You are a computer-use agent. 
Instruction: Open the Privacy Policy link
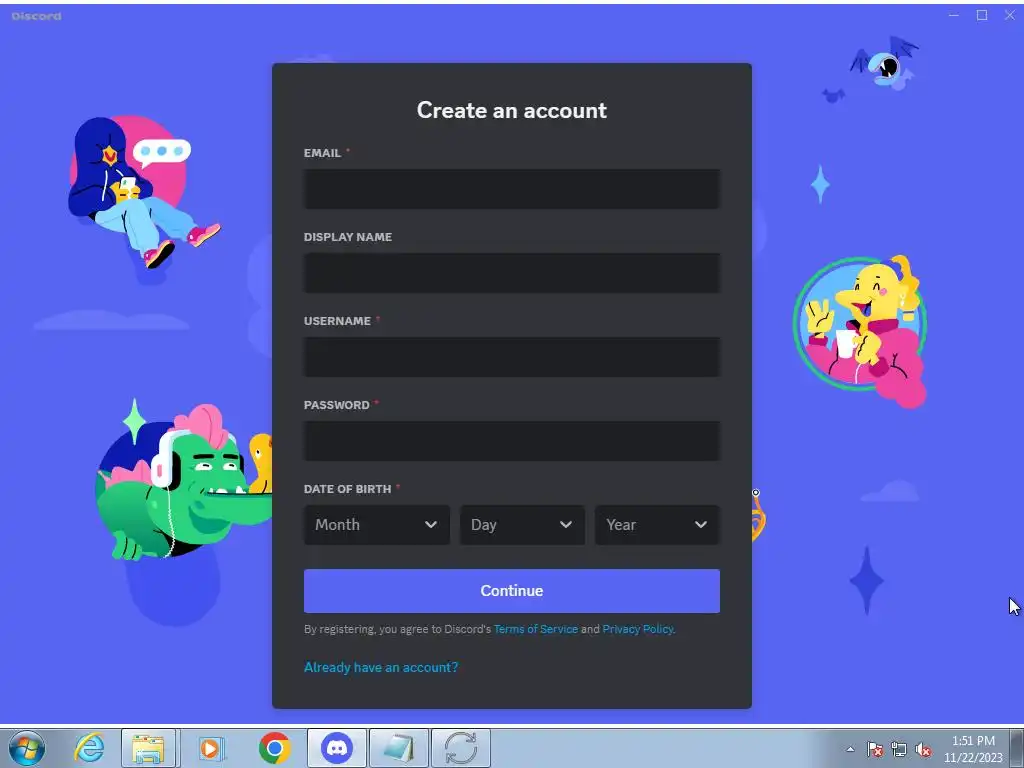click(x=637, y=629)
